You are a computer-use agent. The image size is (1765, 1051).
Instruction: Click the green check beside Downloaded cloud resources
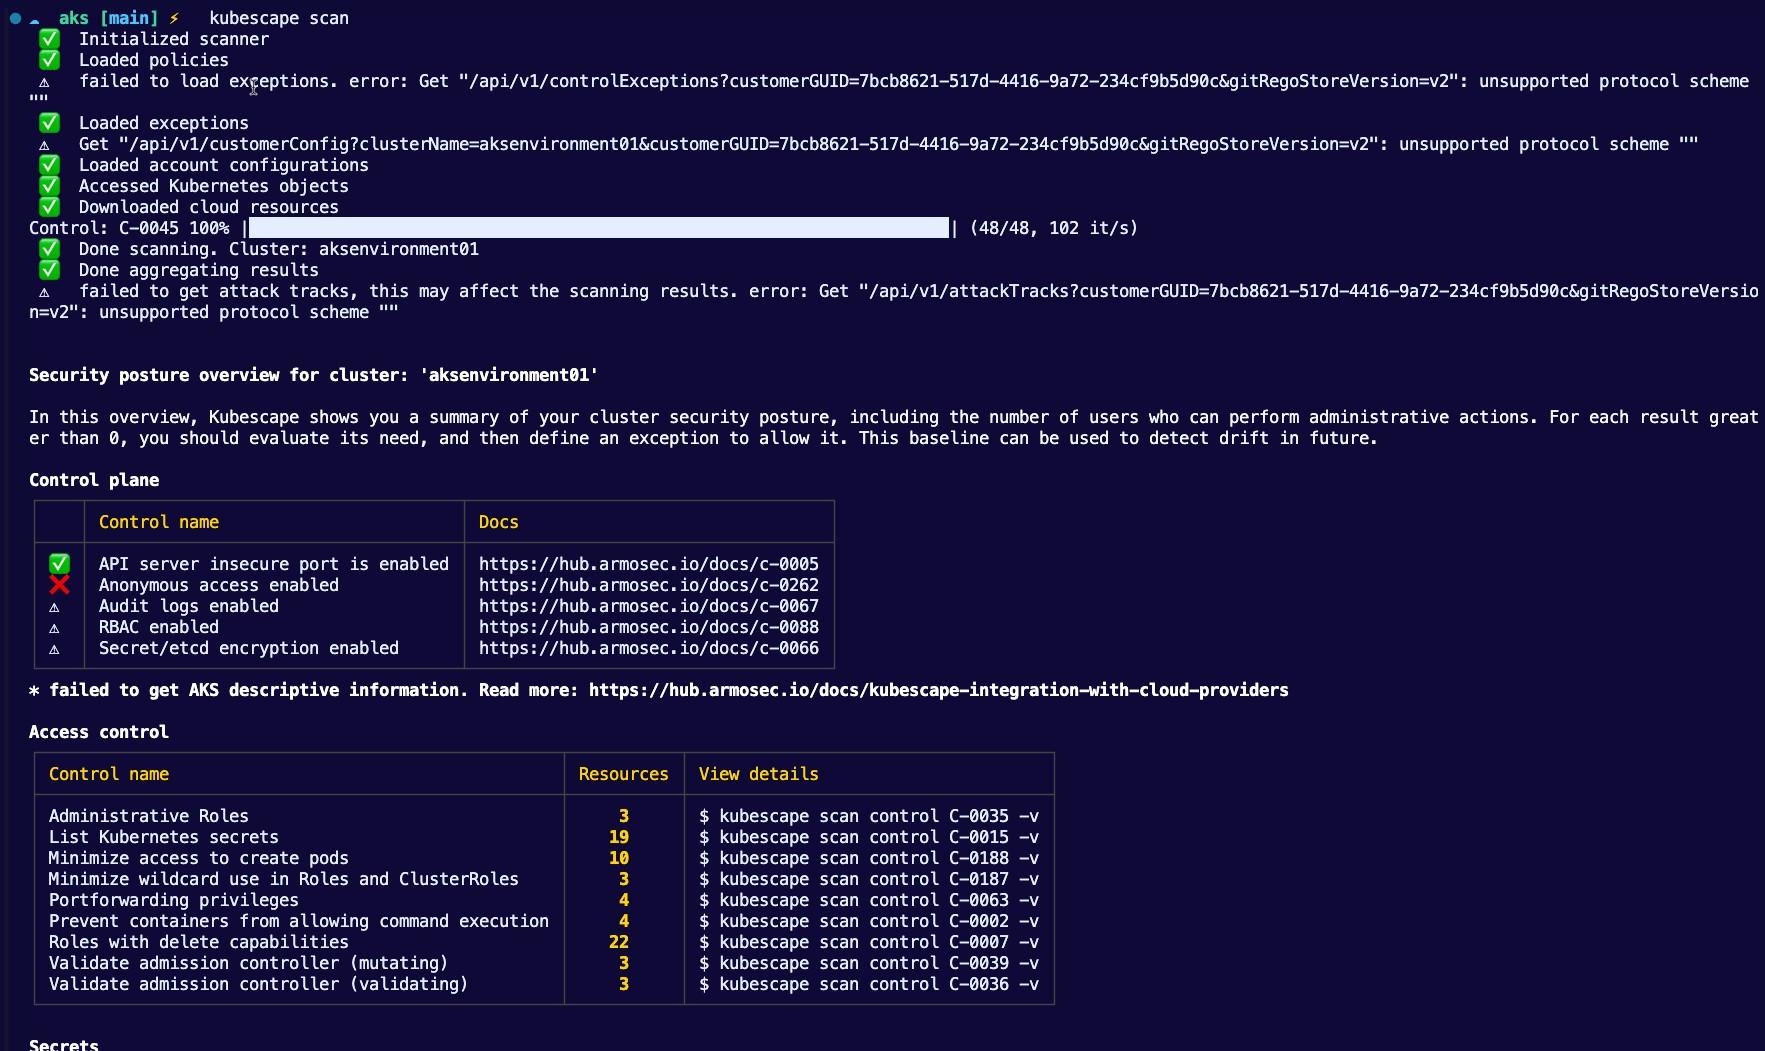pos(49,207)
